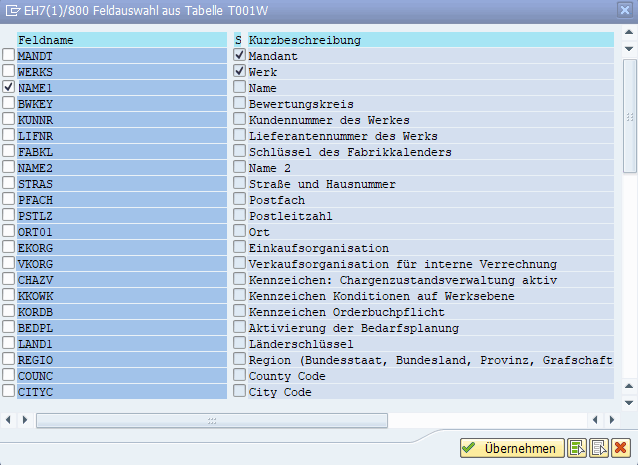Select the KORDB field name cell
Image resolution: width=638 pixels, height=465 pixels.
pos(122,312)
